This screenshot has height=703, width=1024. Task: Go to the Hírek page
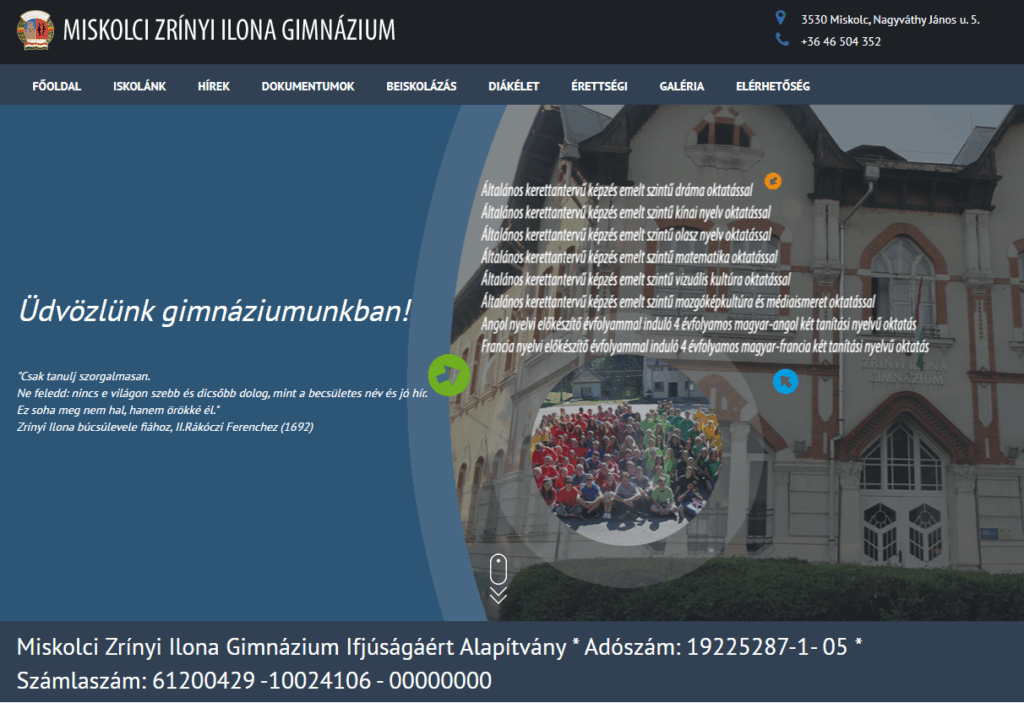coord(214,86)
